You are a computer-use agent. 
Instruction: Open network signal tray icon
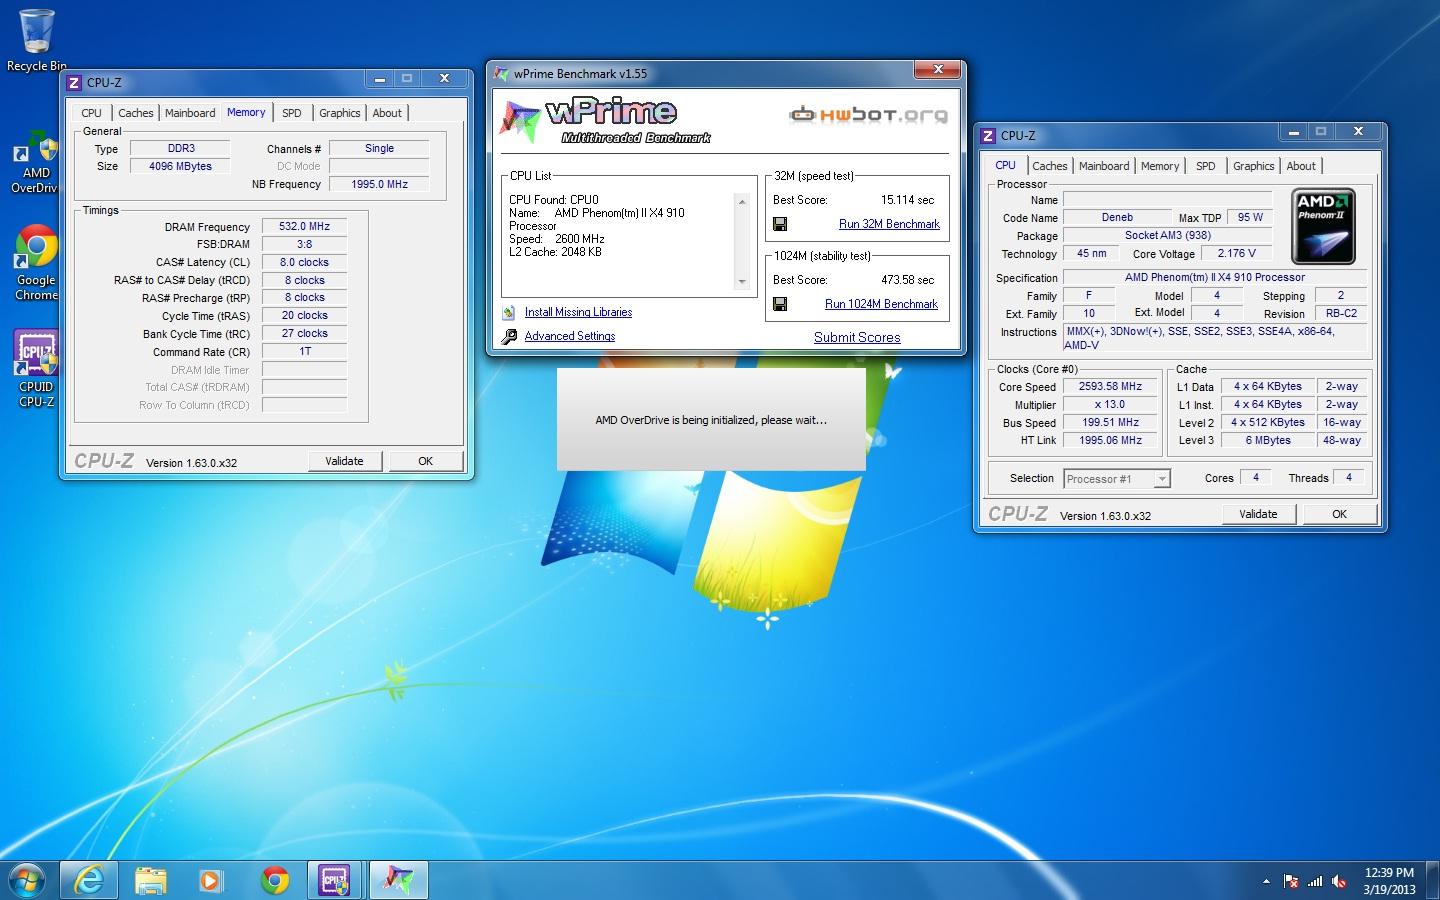[x=1315, y=881]
